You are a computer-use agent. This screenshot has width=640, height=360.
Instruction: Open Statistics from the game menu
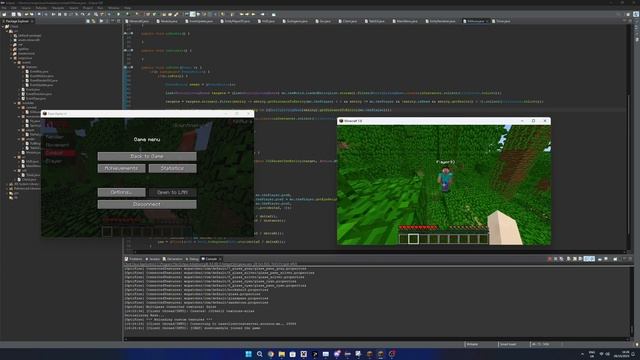coord(172,168)
